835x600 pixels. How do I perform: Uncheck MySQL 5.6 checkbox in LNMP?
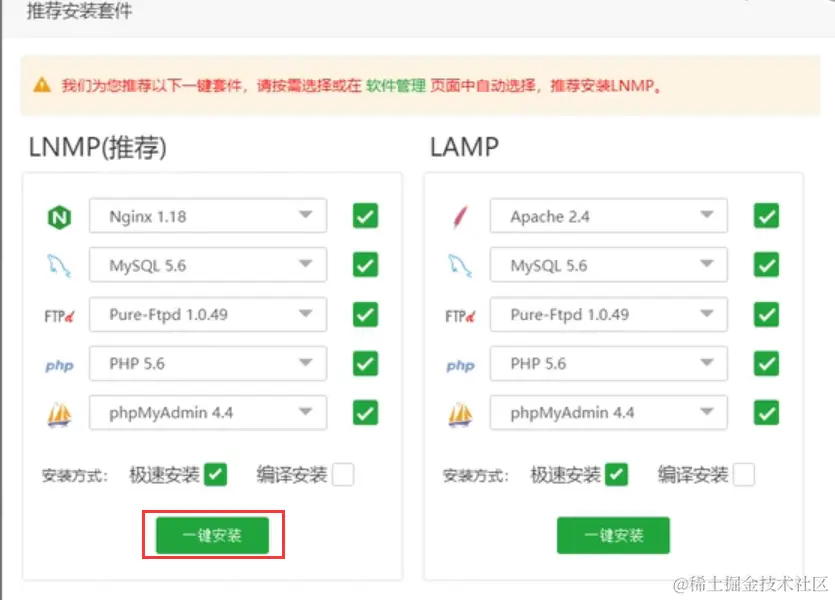365,265
